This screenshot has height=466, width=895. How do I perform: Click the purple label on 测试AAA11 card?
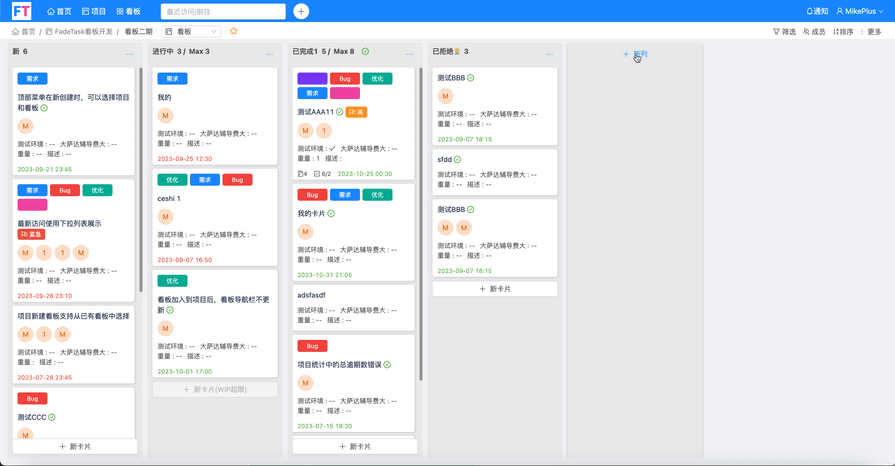point(312,78)
